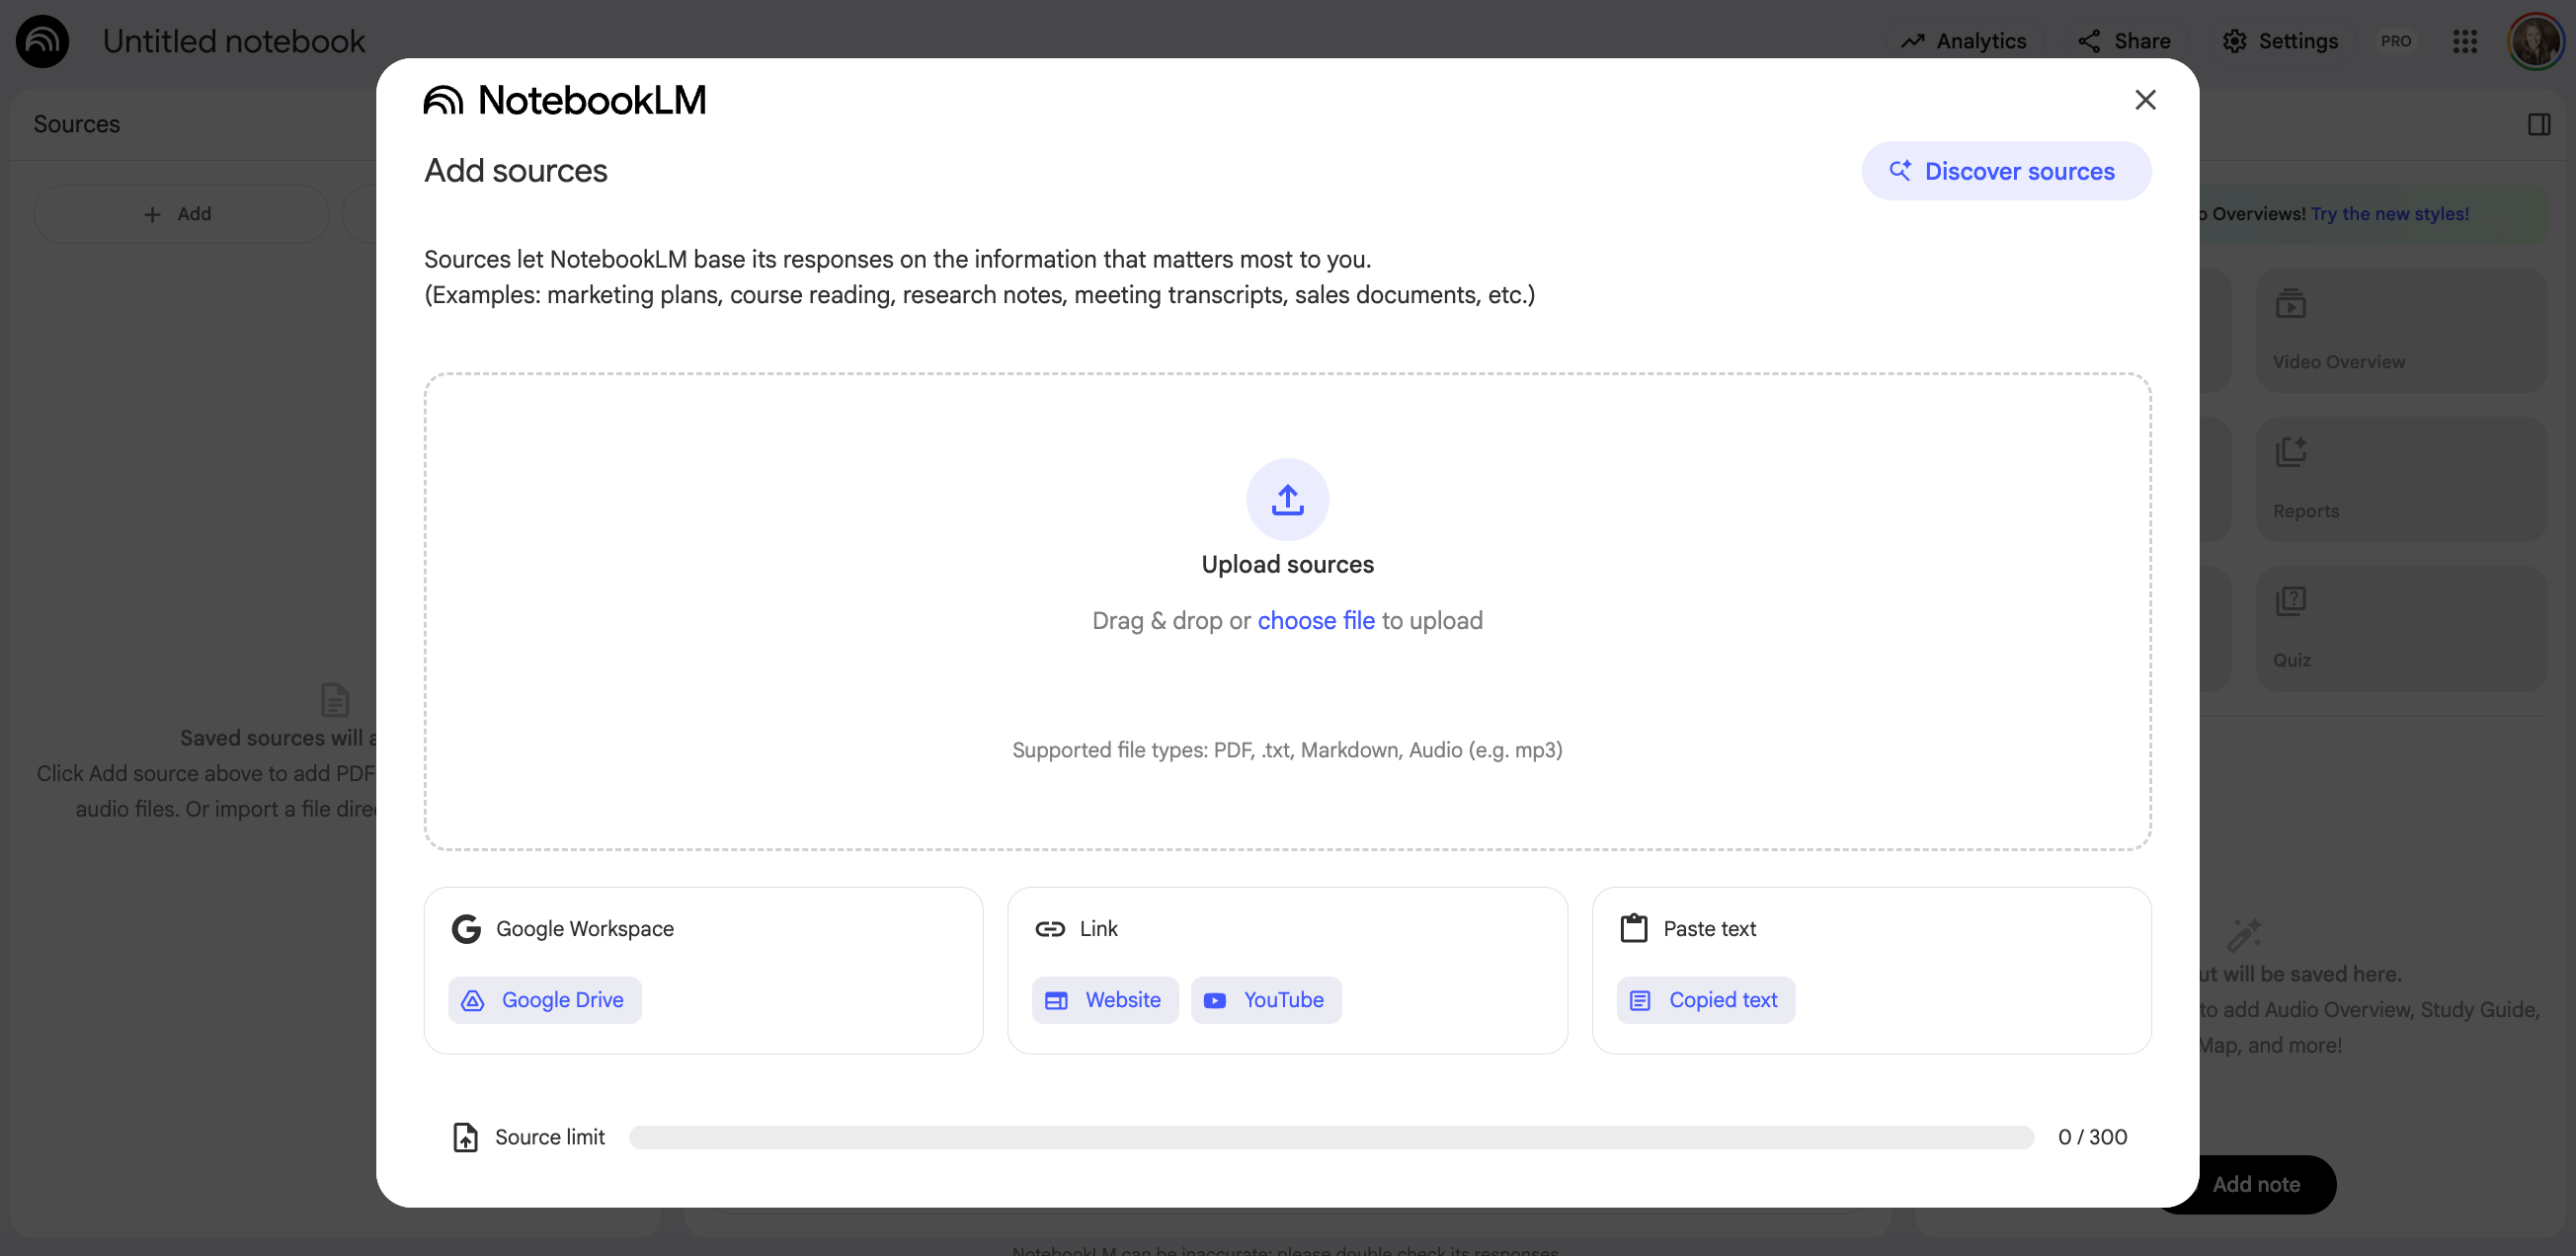2576x1256 pixels.
Task: Click the Discover sources button
Action: (2005, 171)
